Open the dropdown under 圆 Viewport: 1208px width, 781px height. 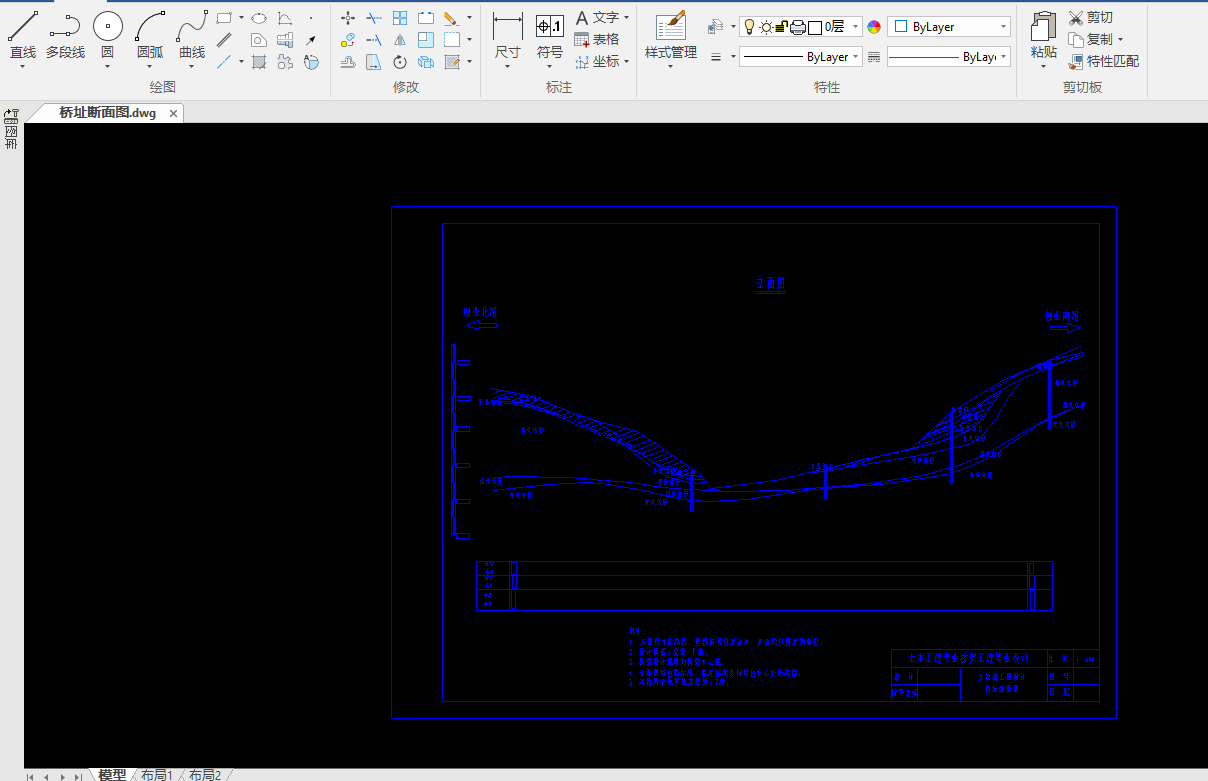[x=107, y=67]
